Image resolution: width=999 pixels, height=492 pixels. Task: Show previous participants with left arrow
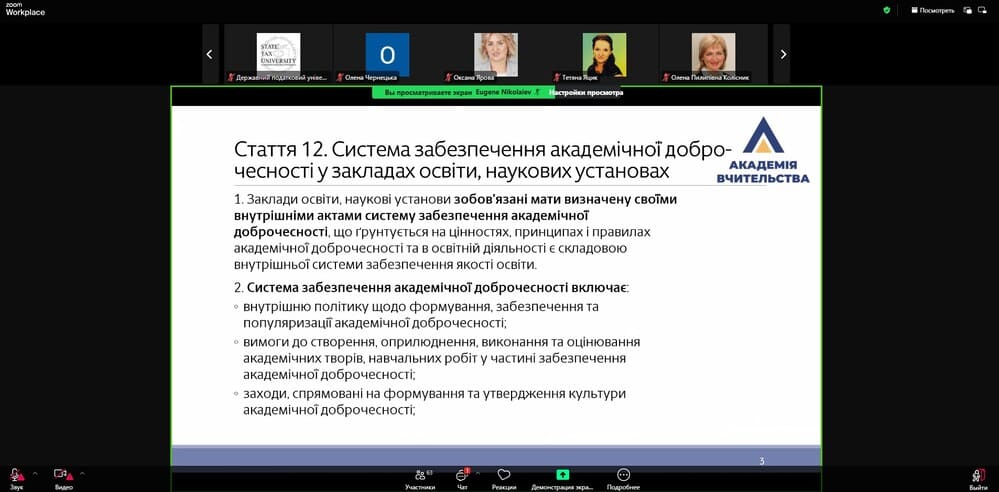[209, 54]
